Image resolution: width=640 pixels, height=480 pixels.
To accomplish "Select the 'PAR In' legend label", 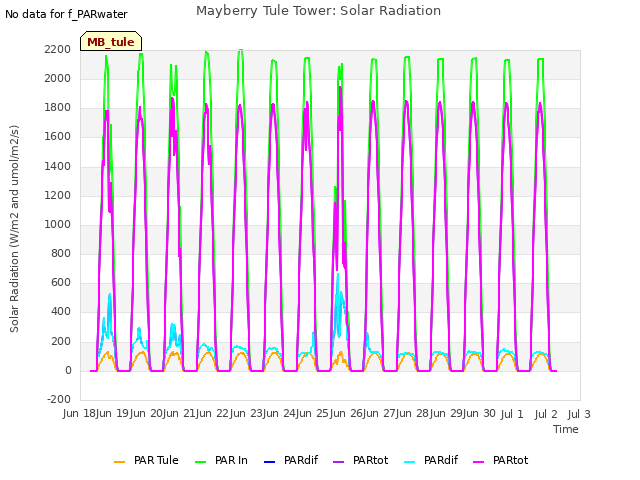I will click(x=231, y=460).
